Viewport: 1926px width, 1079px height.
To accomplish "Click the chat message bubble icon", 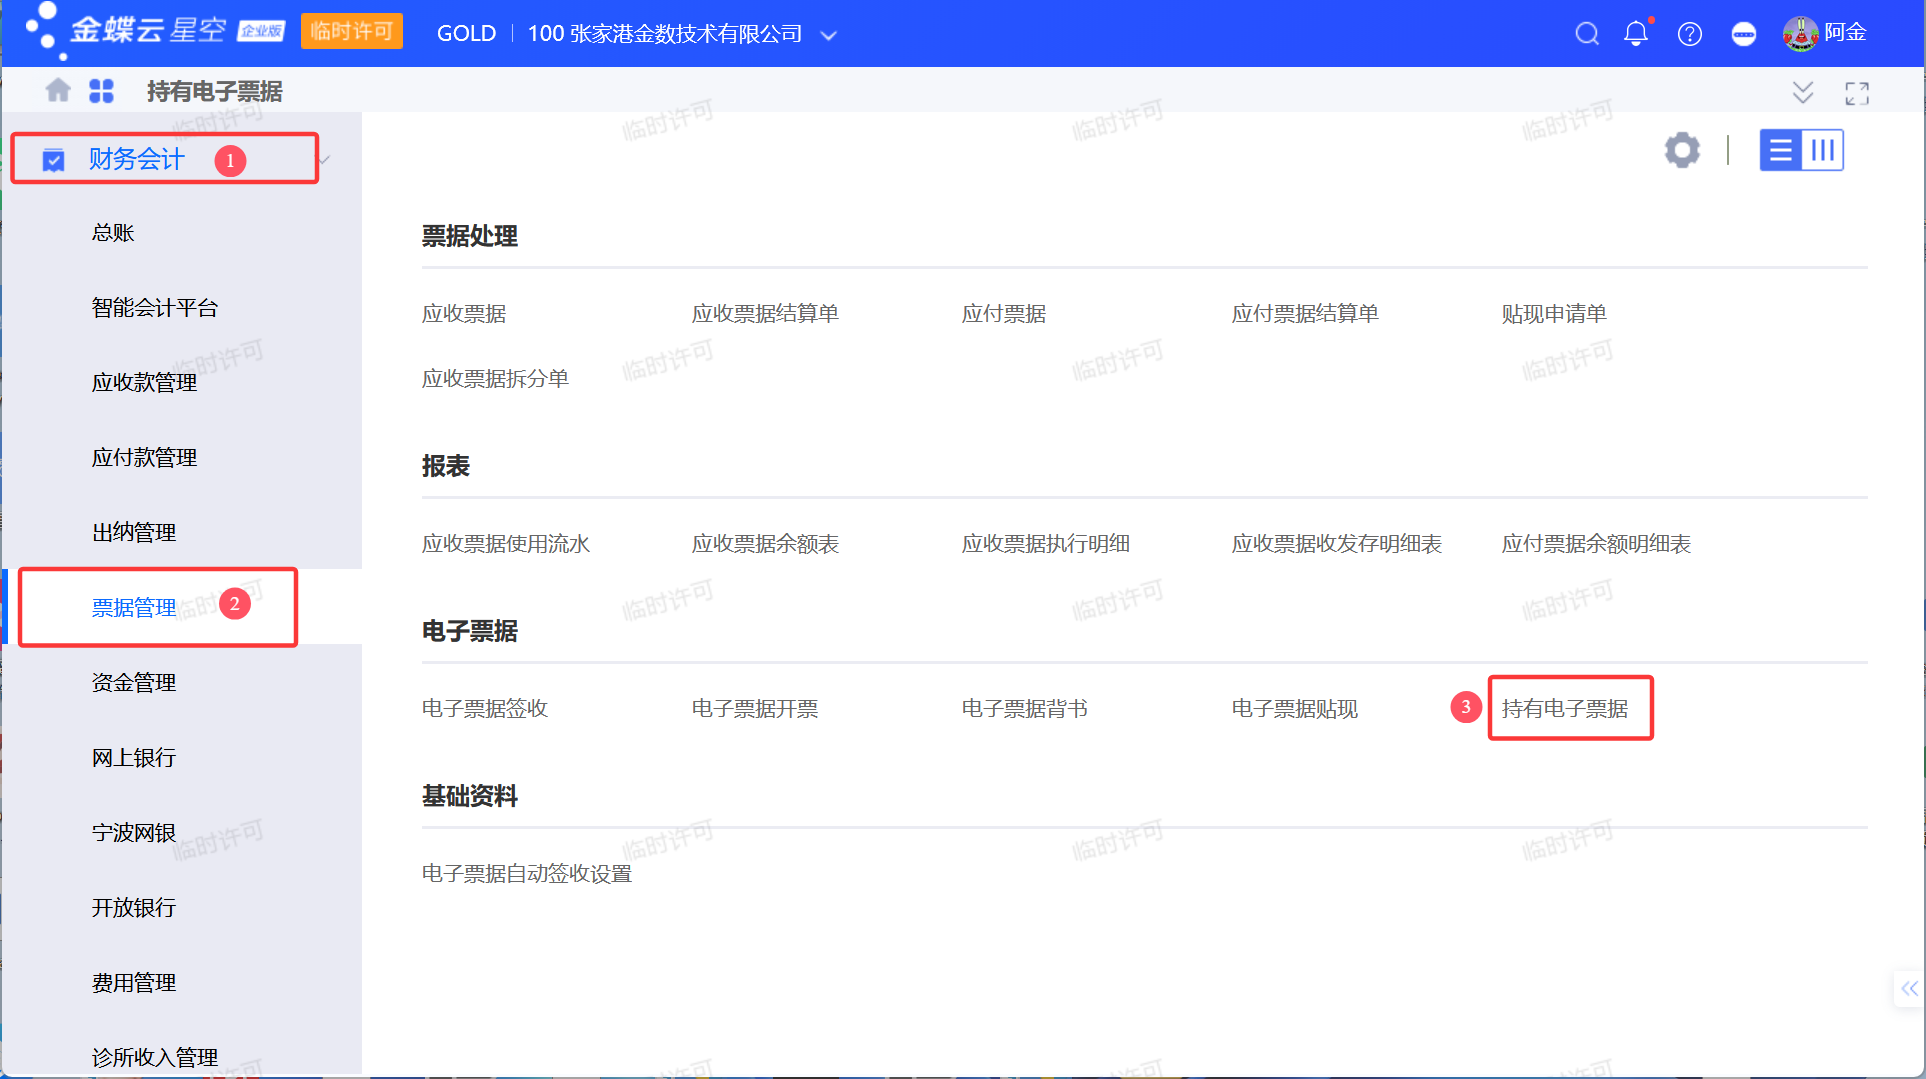I will (1743, 34).
